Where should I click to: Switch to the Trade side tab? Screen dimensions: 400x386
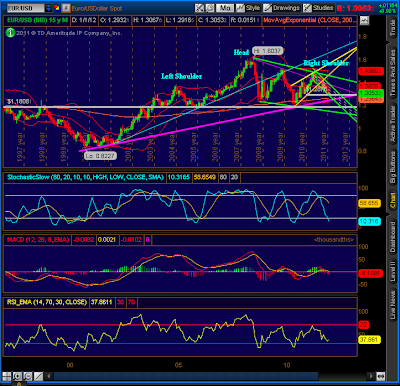point(393,27)
